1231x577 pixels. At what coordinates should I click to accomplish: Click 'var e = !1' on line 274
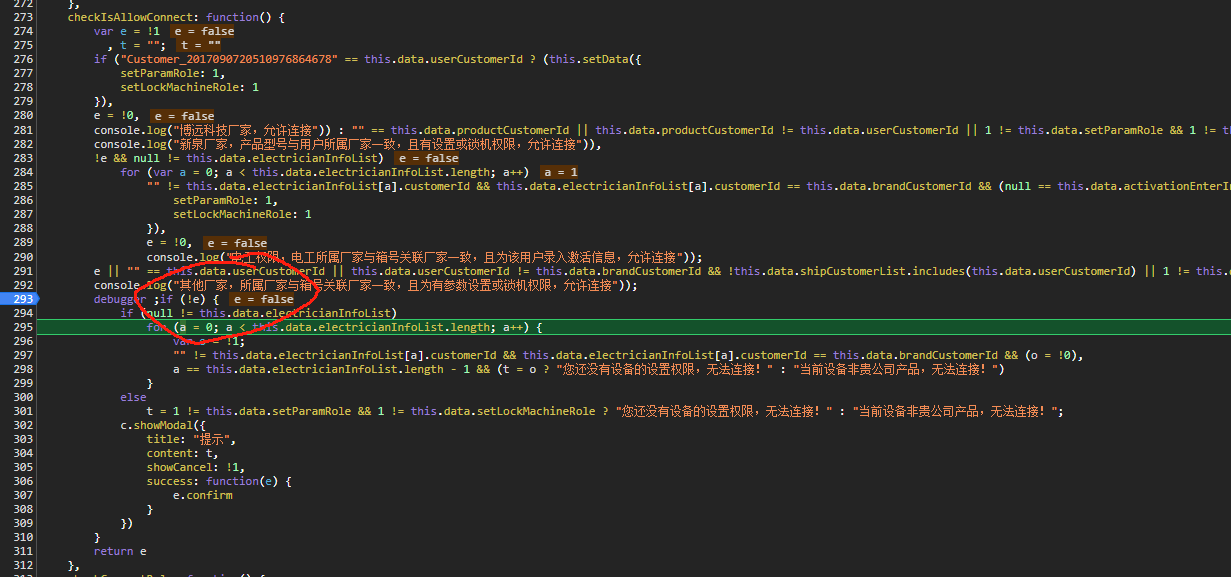[x=126, y=32]
